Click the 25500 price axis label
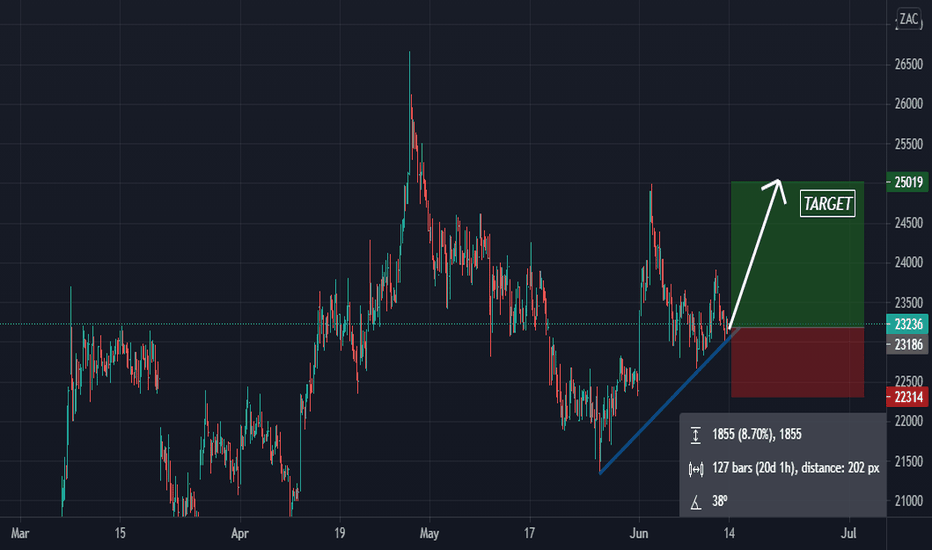Screen dimensions: 932x550 point(909,144)
